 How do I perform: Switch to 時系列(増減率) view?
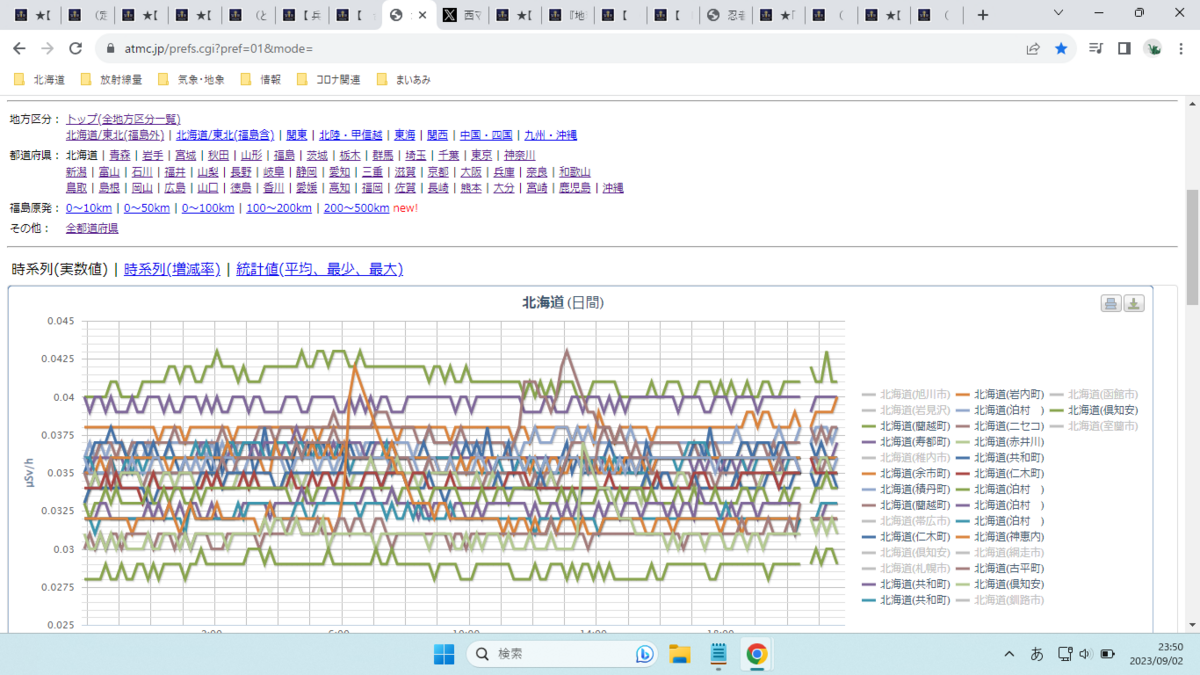[x=172, y=269]
